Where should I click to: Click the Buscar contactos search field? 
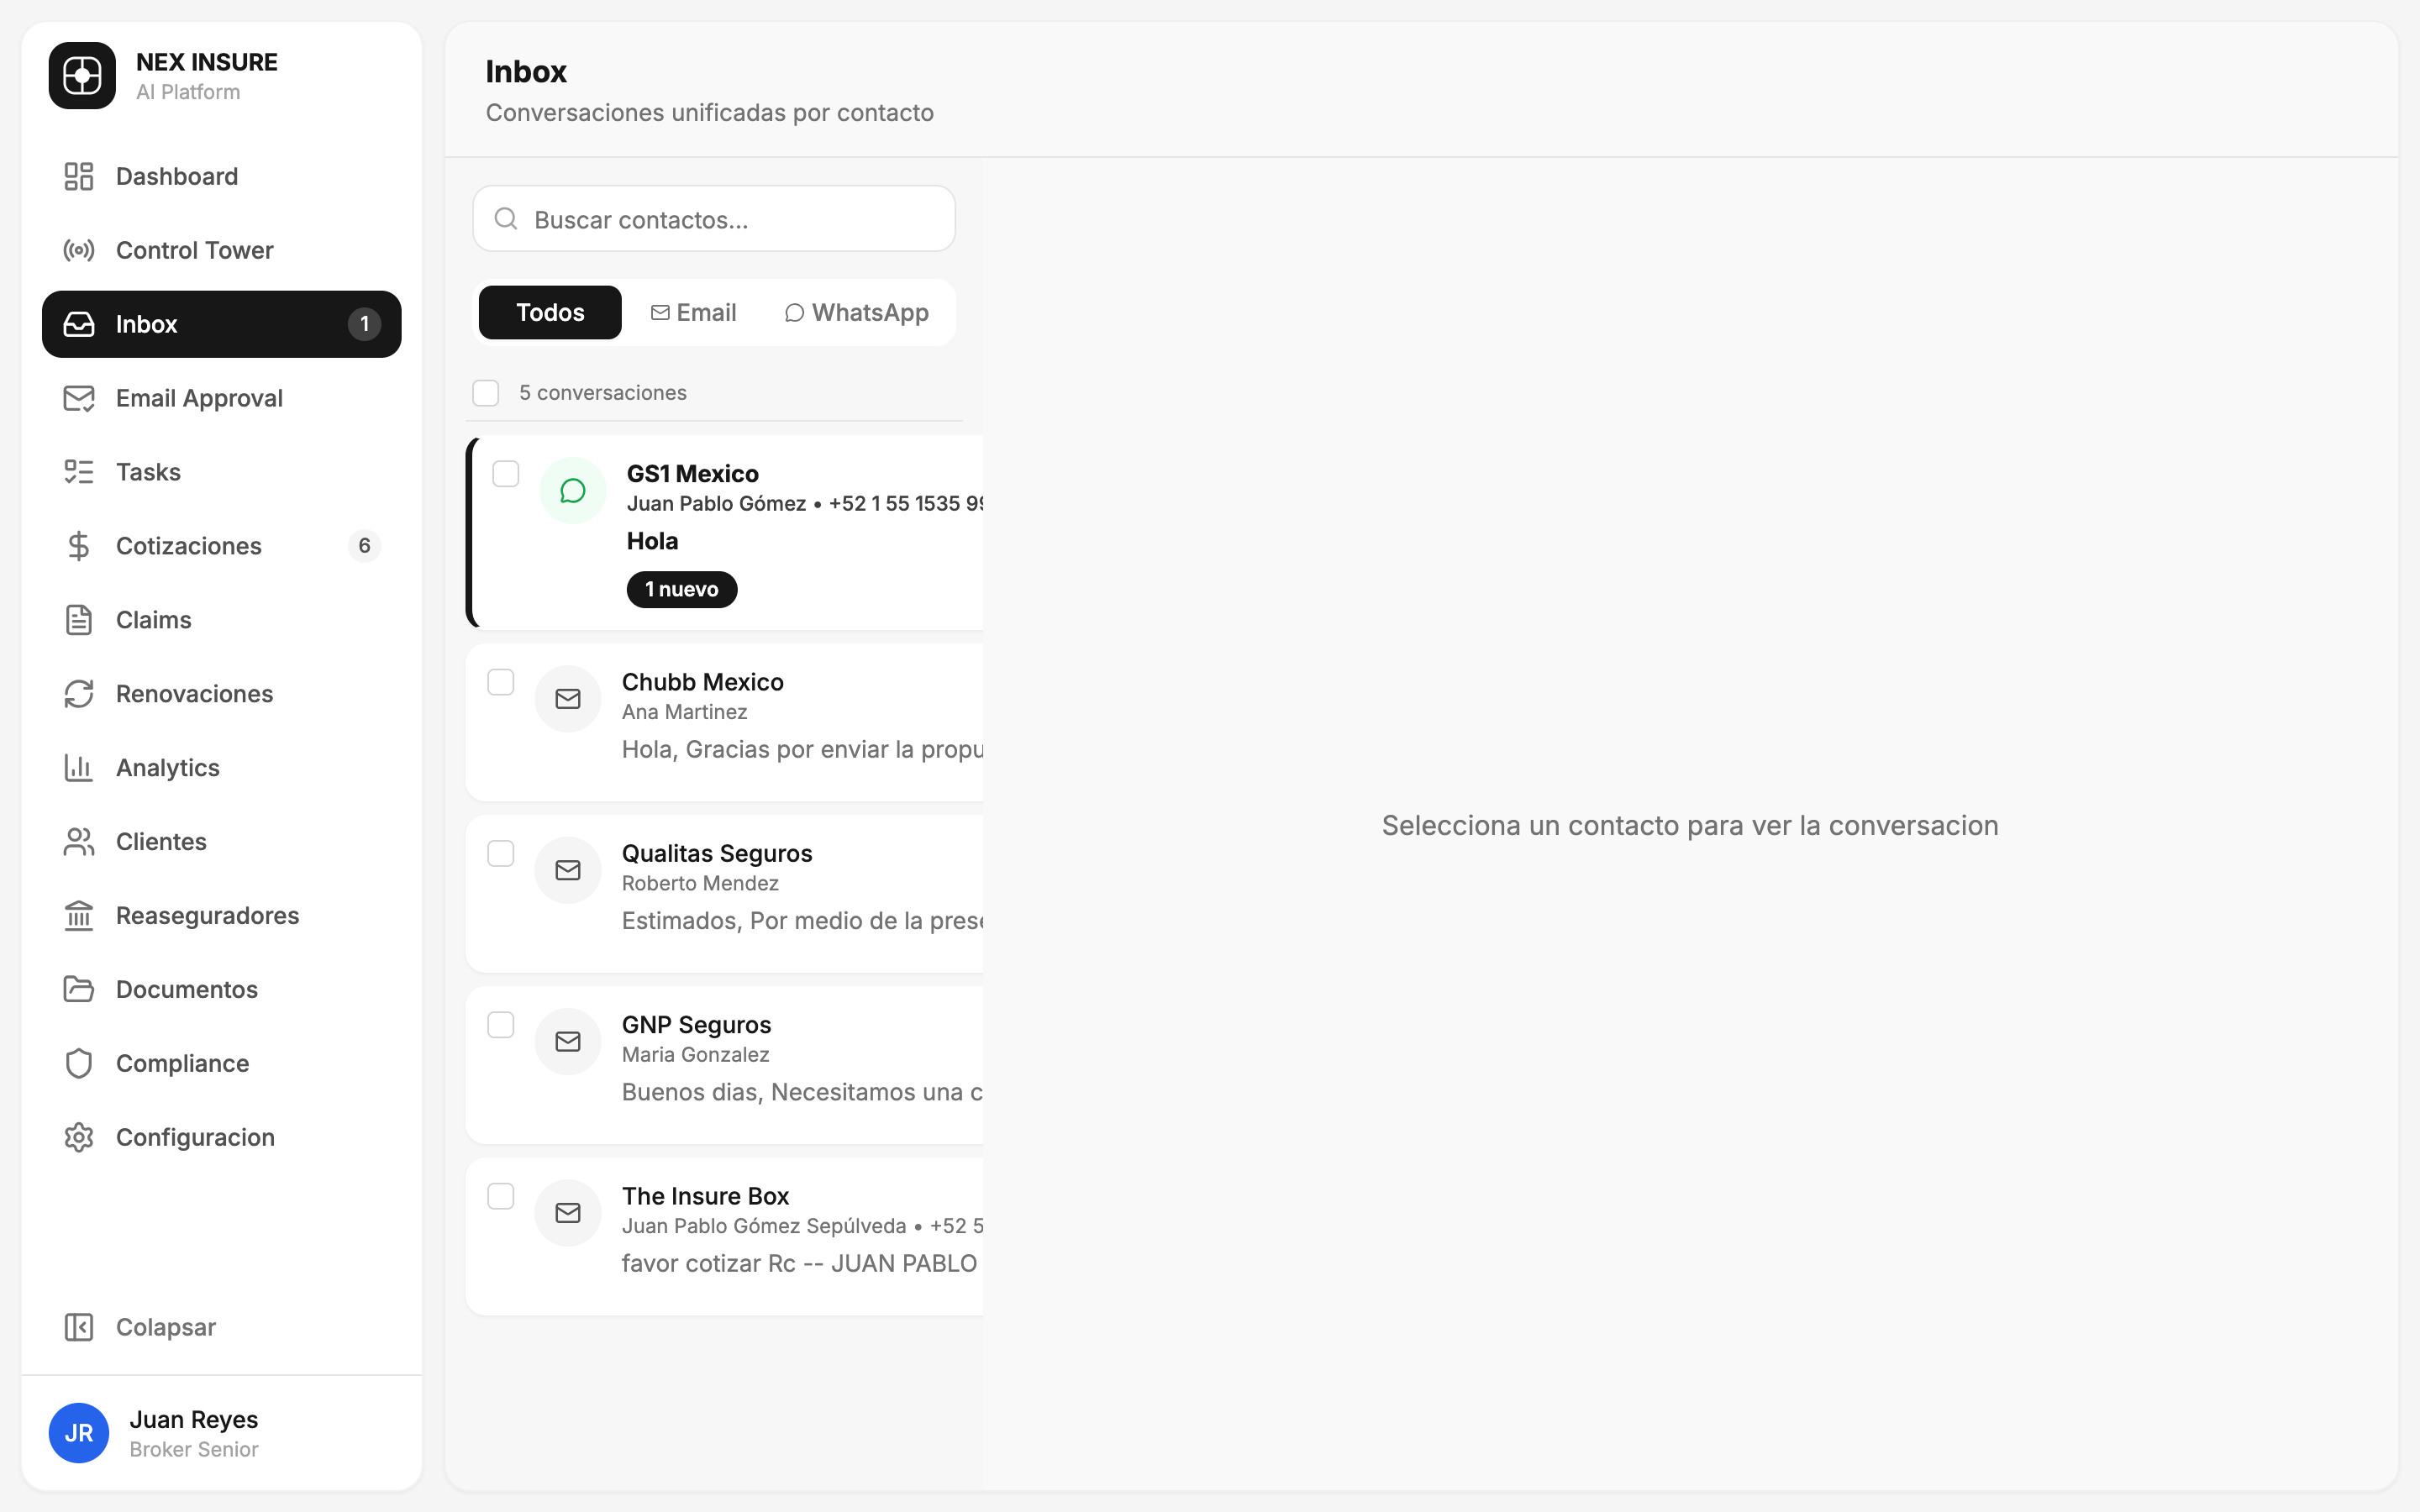coord(713,218)
